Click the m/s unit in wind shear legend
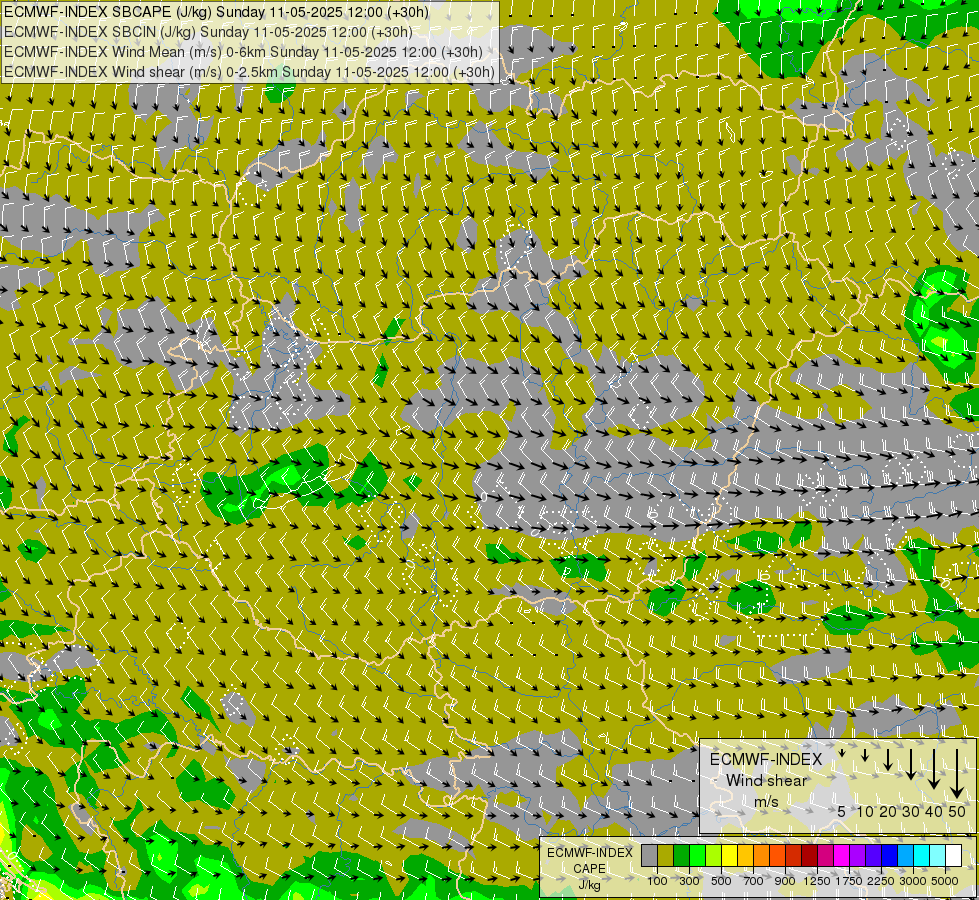979x900 pixels. (x=766, y=802)
